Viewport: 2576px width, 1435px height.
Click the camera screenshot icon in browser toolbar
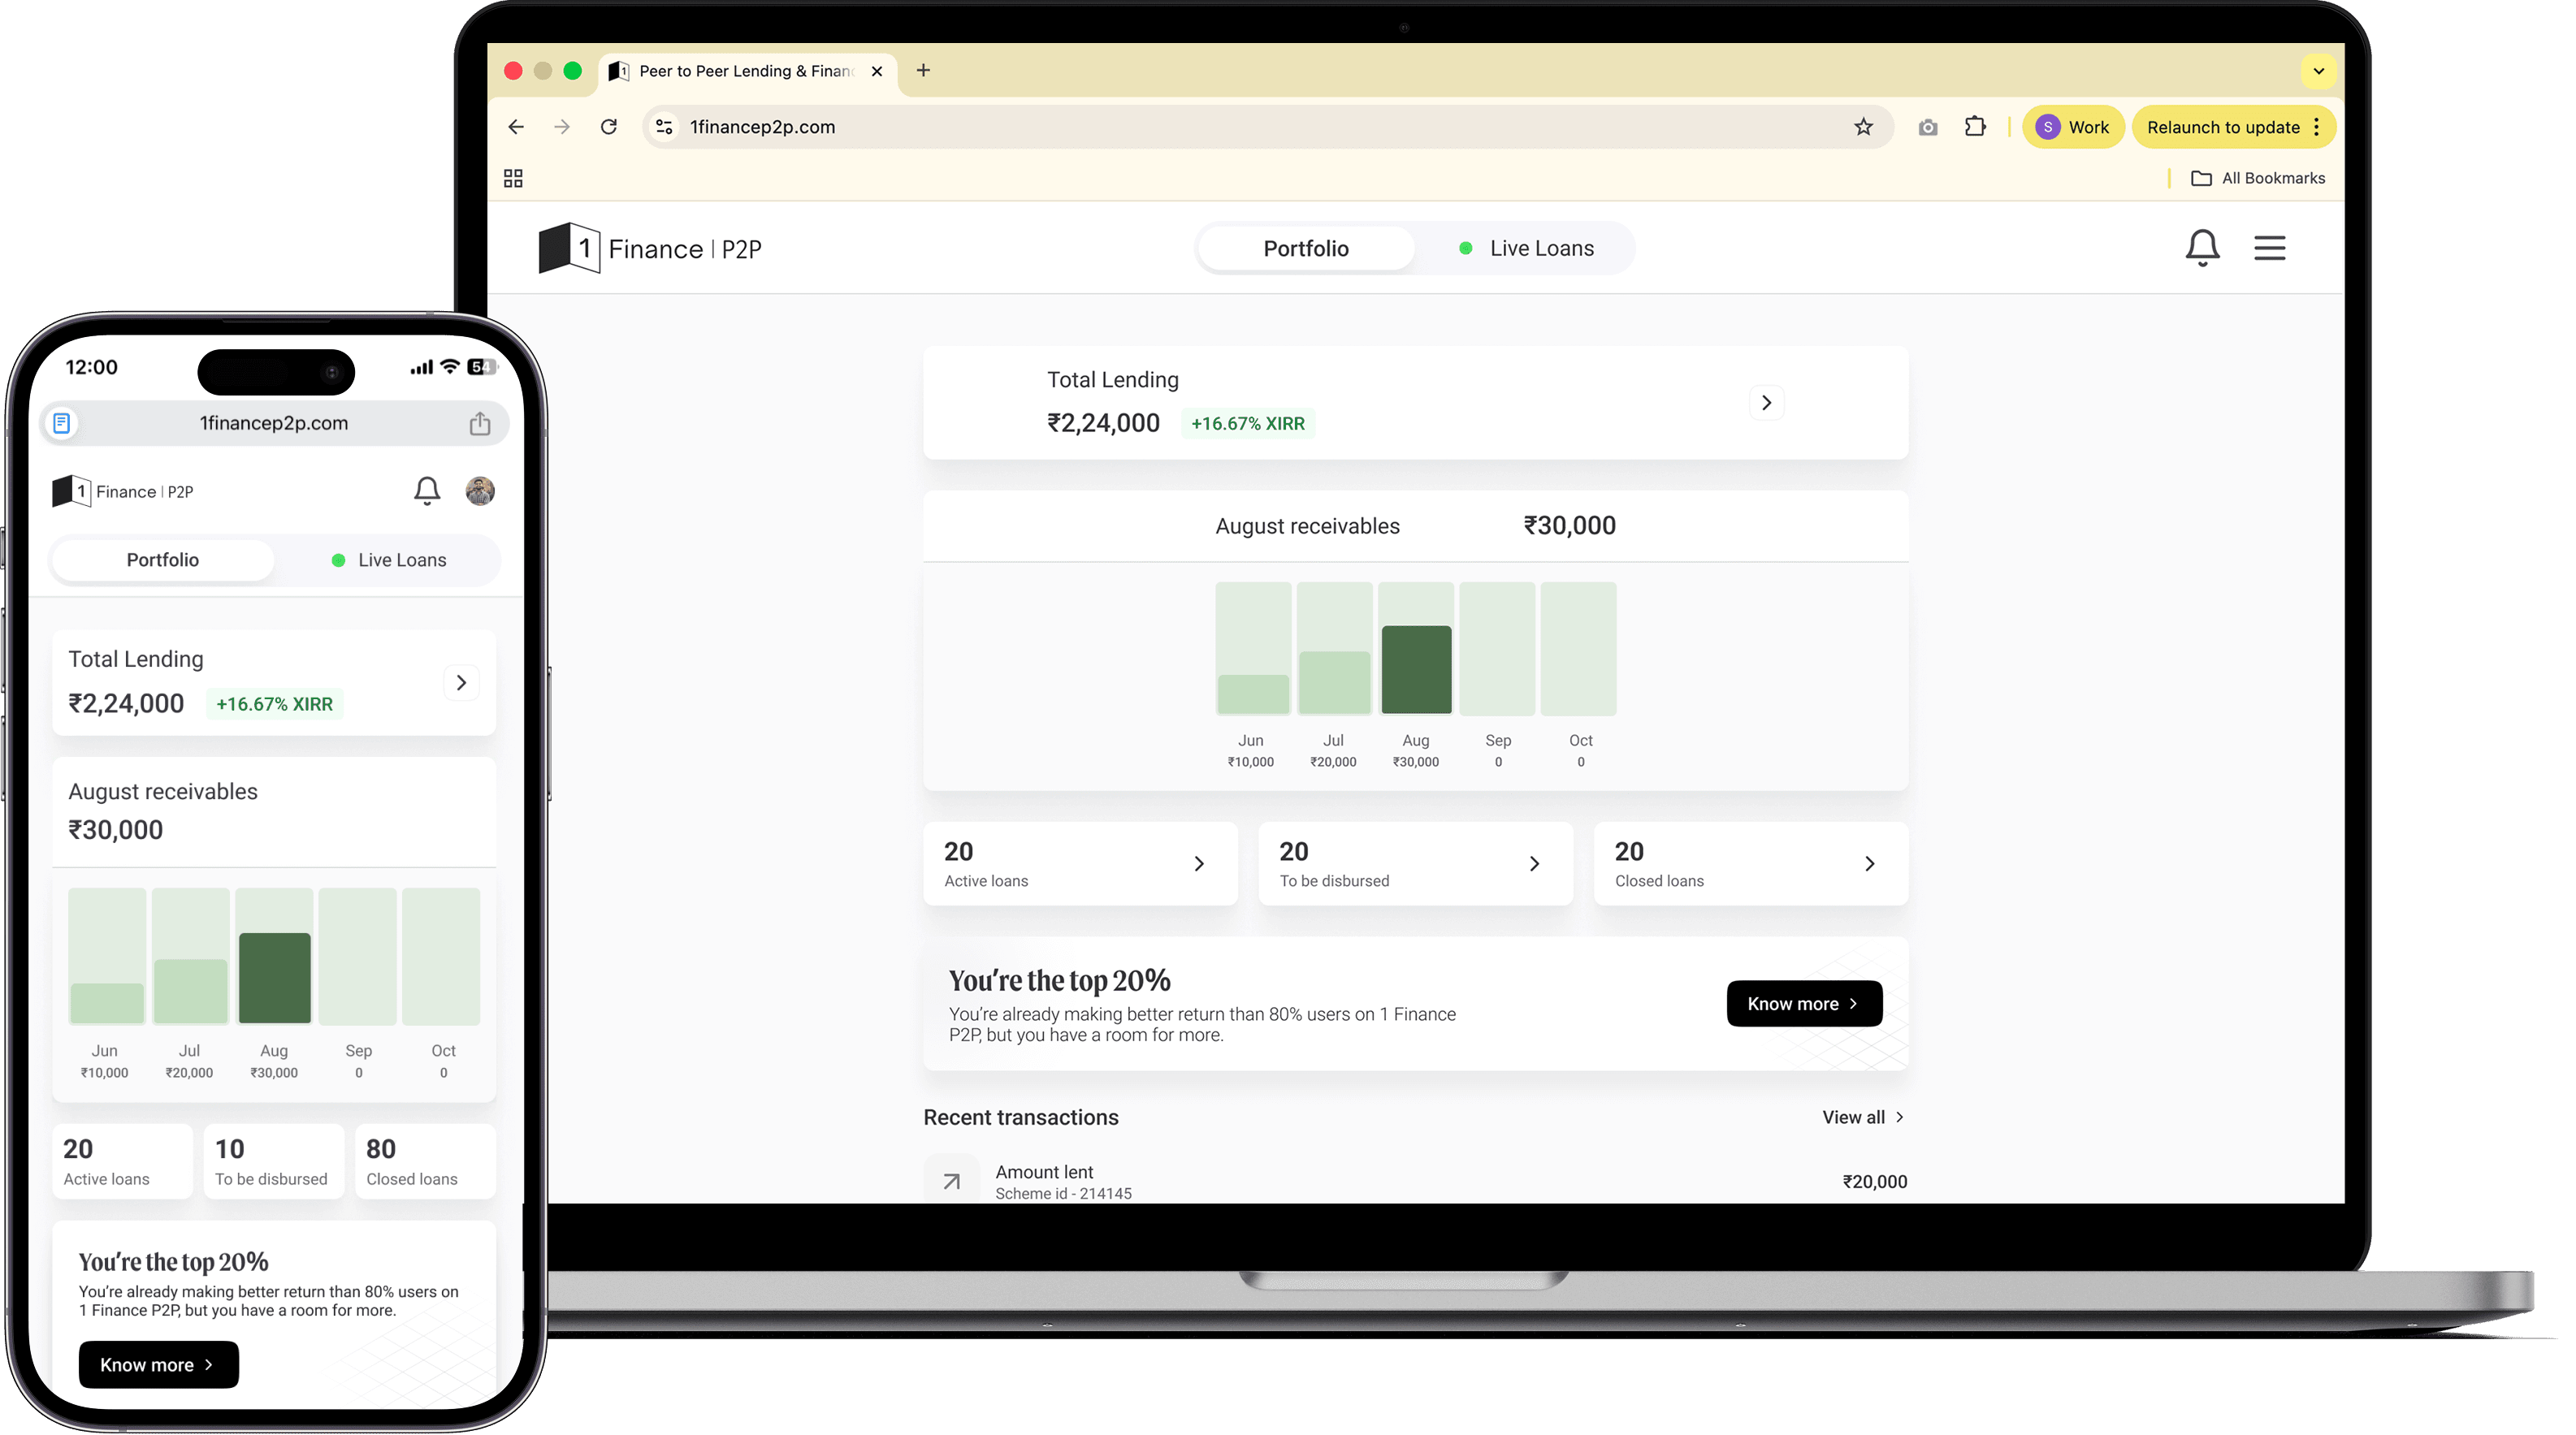tap(1928, 127)
